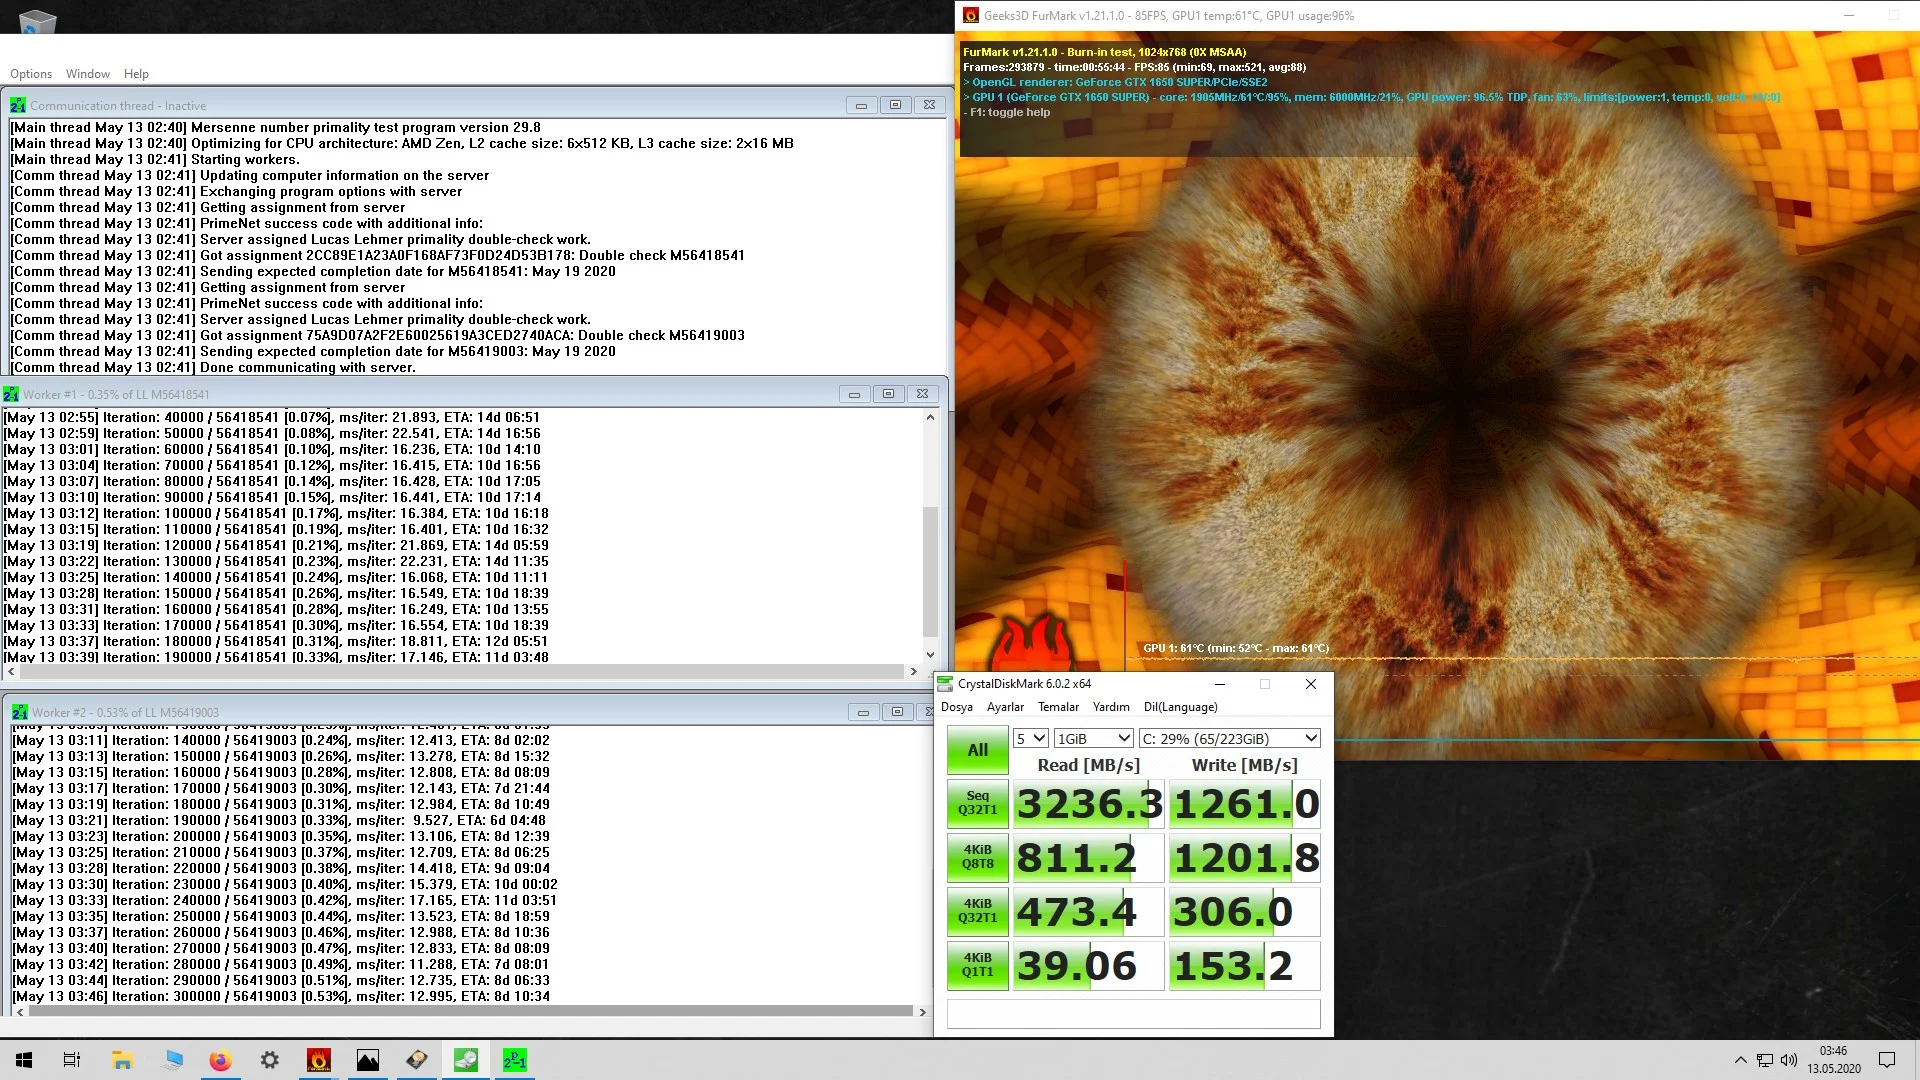Open the CrystalDiskMark Temalar menu

pos(1058,707)
